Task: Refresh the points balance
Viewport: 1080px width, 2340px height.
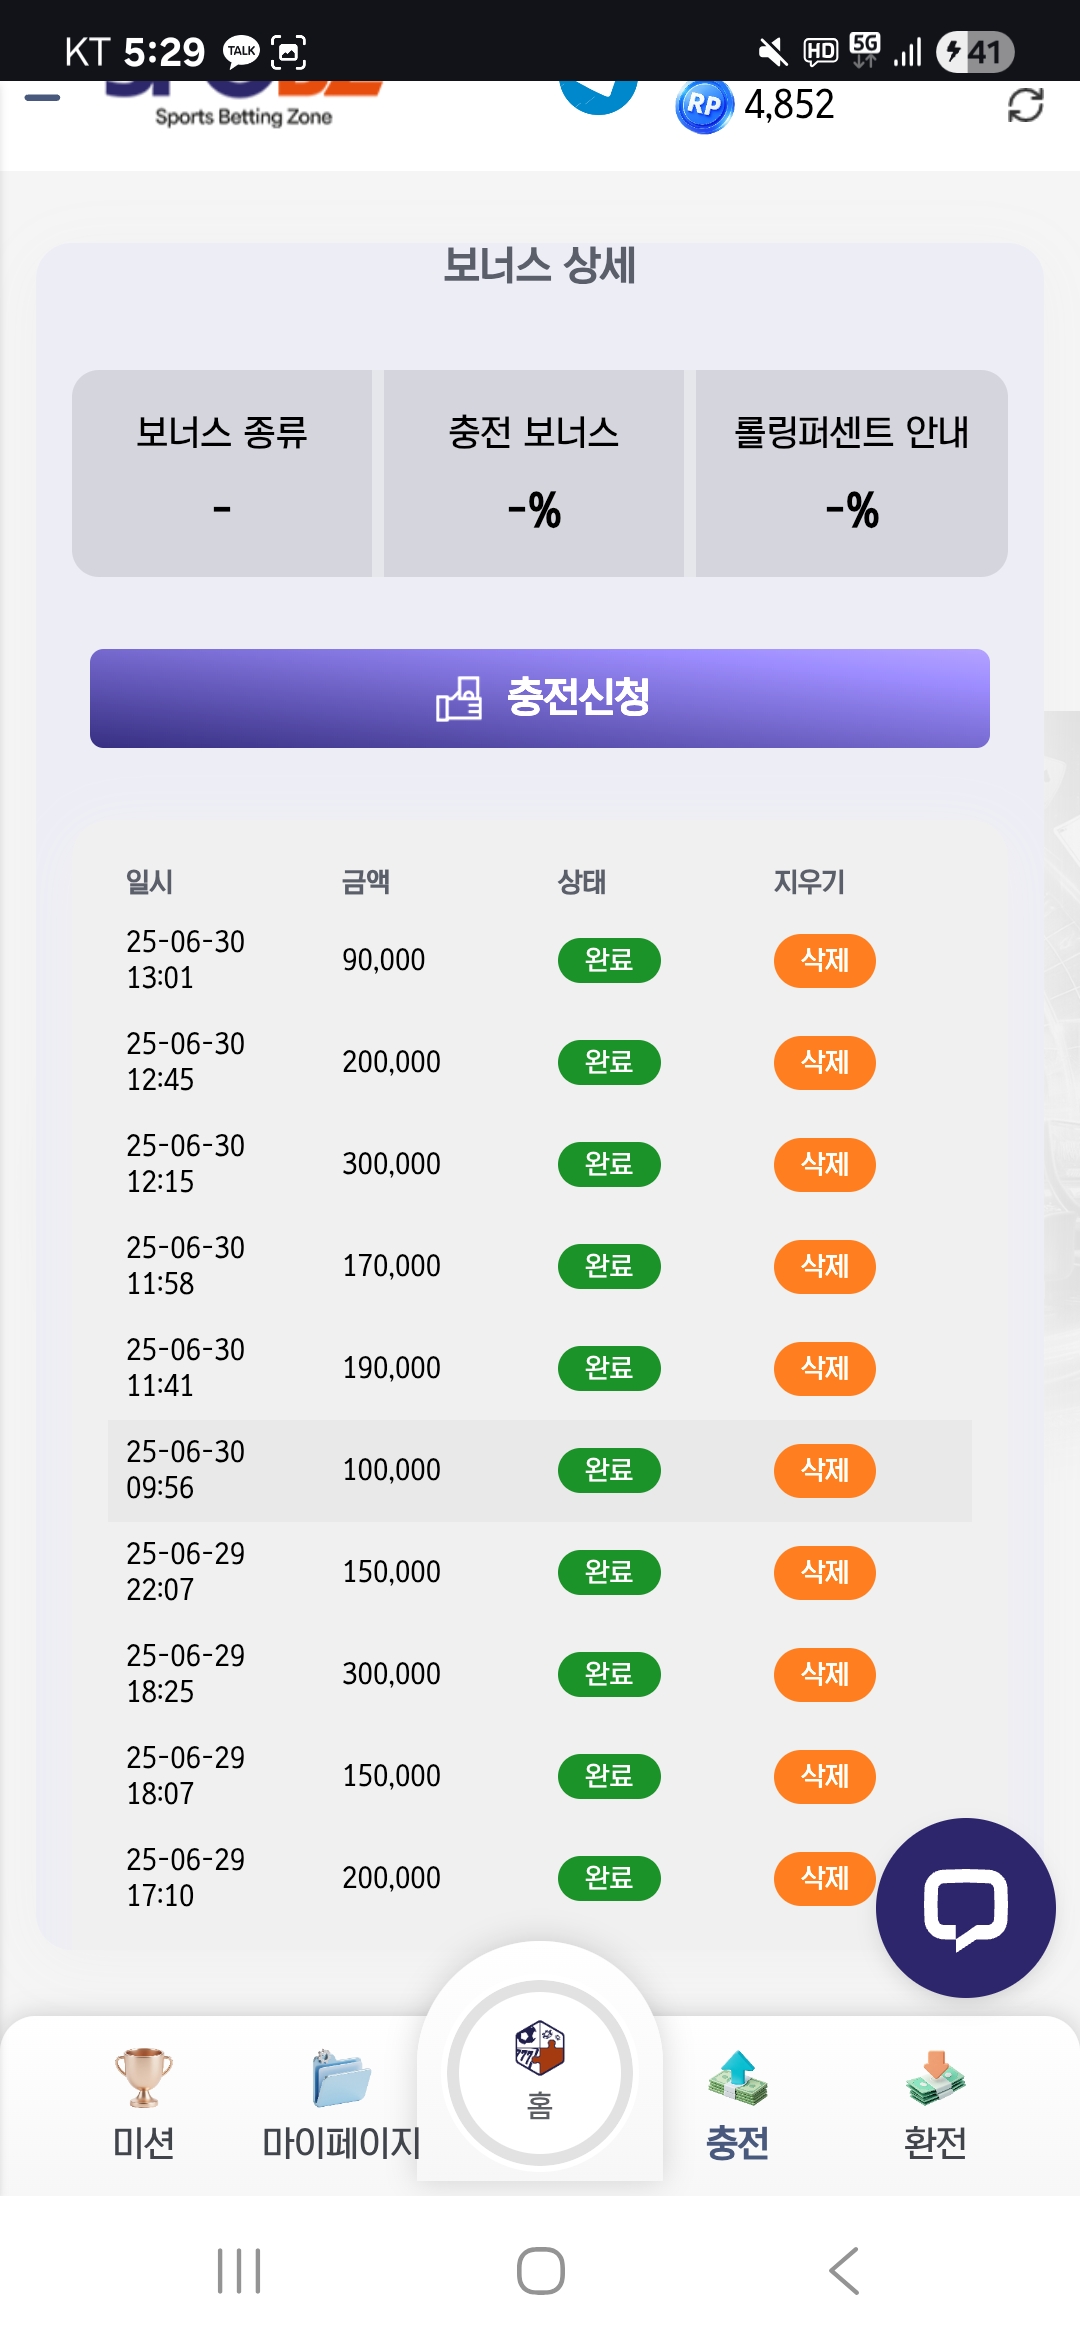Action: tap(1025, 105)
